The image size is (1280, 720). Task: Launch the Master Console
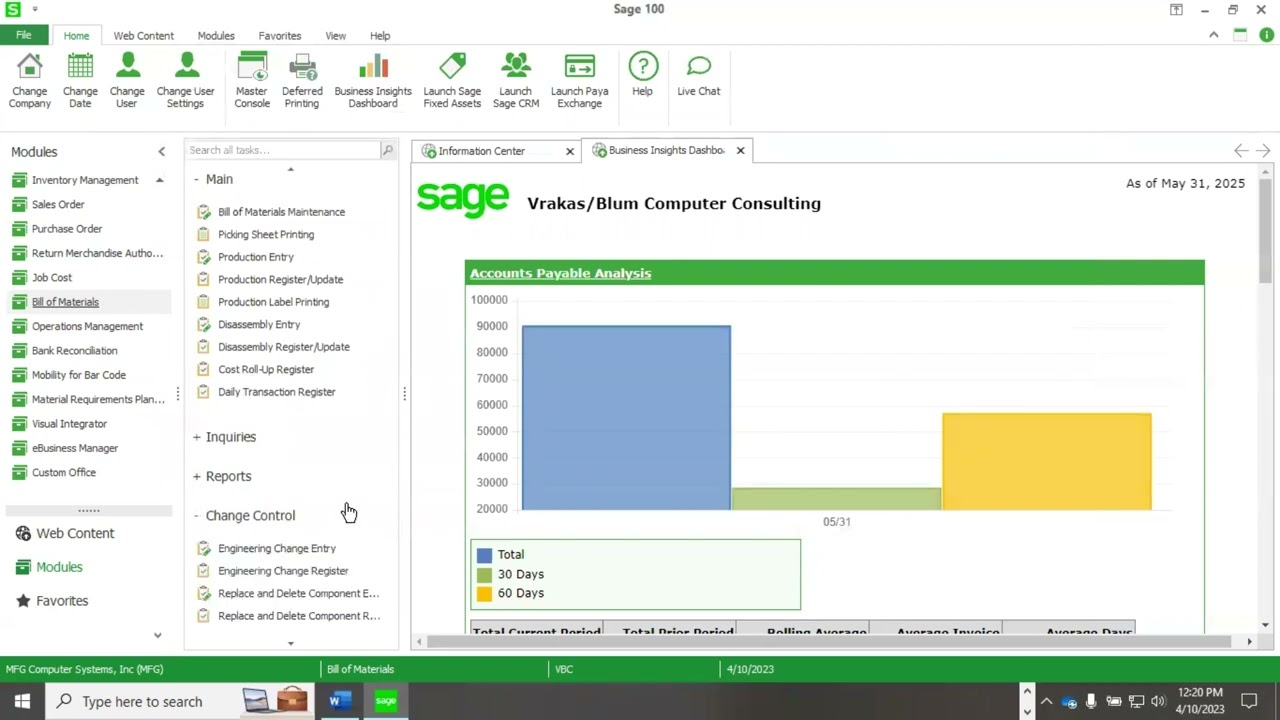[x=252, y=80]
